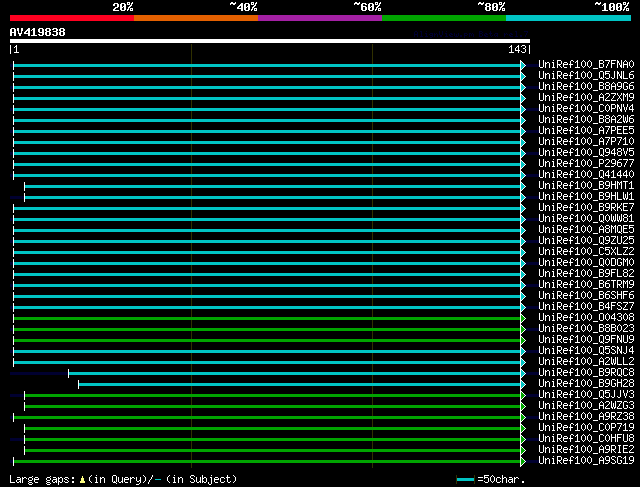Click the end position marker 143
The width and height of the screenshot is (640, 487).
coord(517,49)
